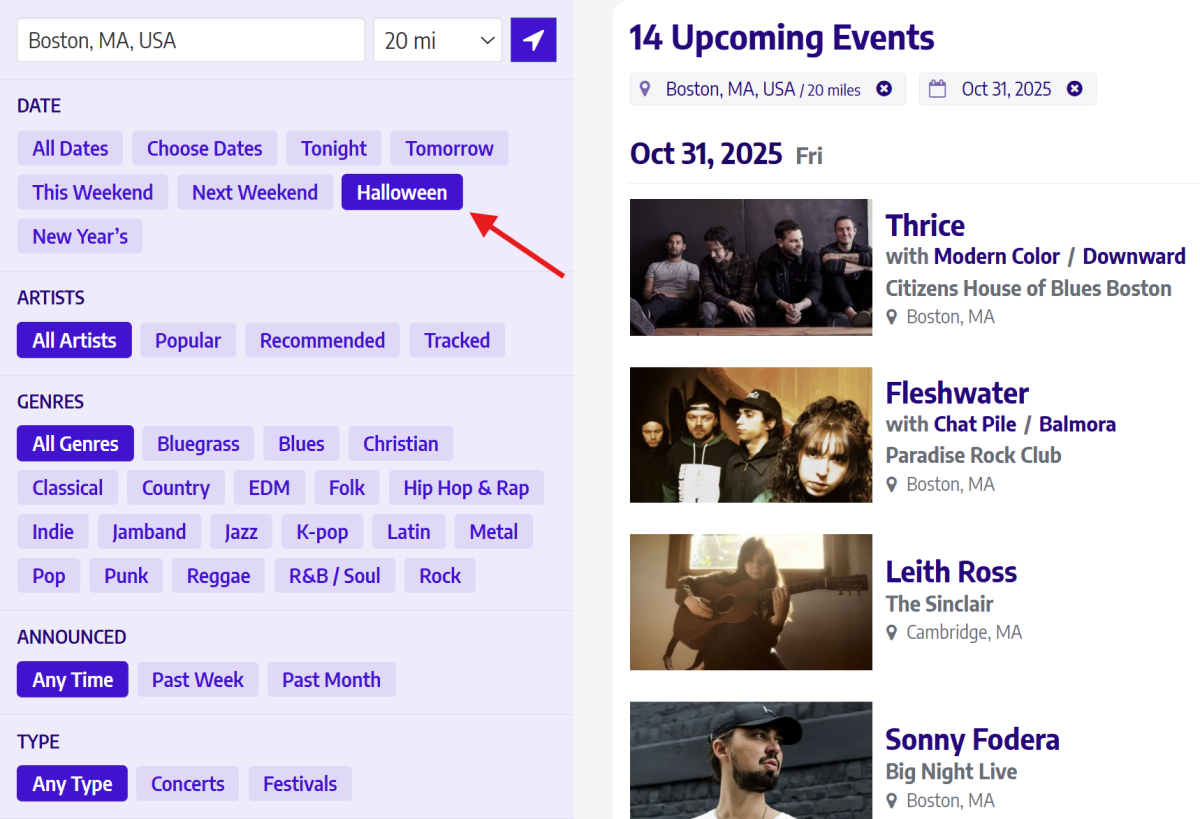Filter announced Past Week
Image resolution: width=1200 pixels, height=819 pixels.
coord(198,680)
